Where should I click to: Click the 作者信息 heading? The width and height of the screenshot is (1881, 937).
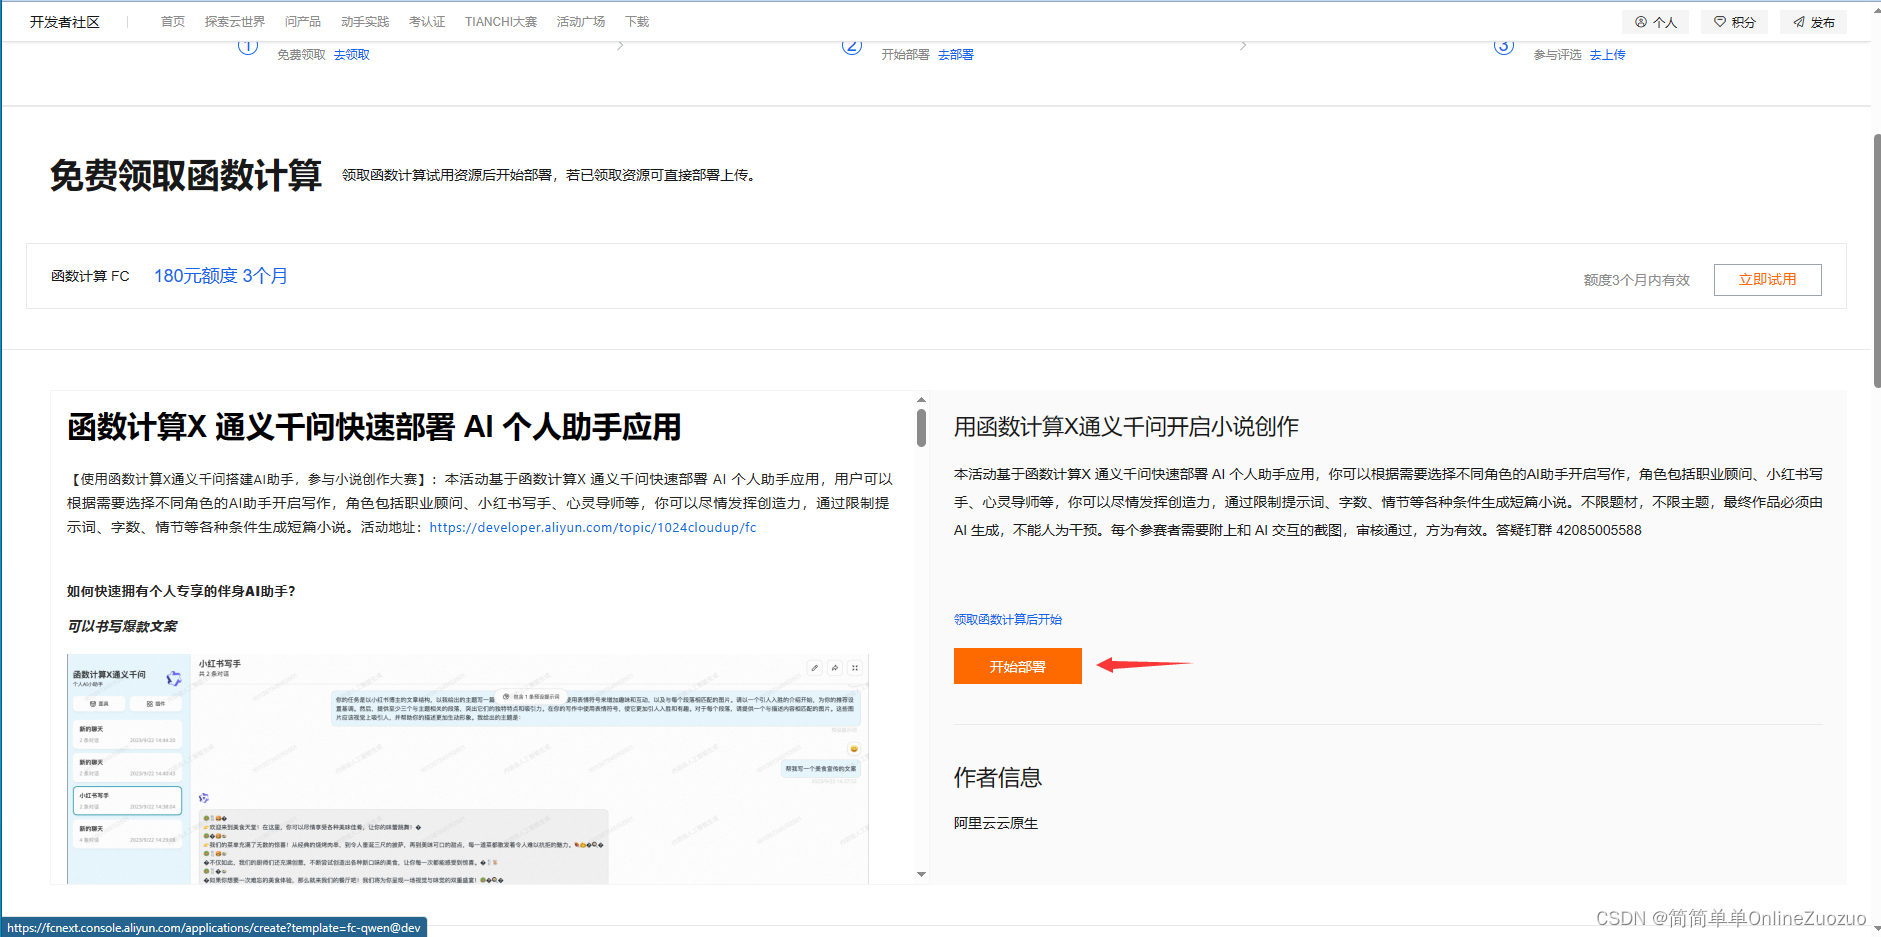click(998, 777)
